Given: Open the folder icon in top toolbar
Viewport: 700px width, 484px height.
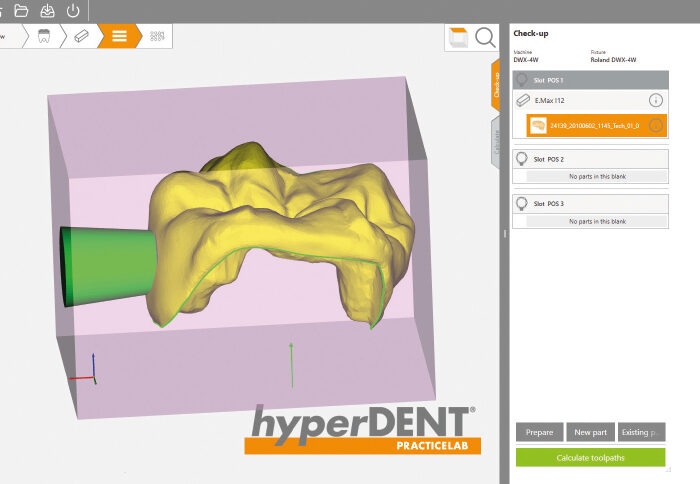Looking at the screenshot, I should coord(21,11).
